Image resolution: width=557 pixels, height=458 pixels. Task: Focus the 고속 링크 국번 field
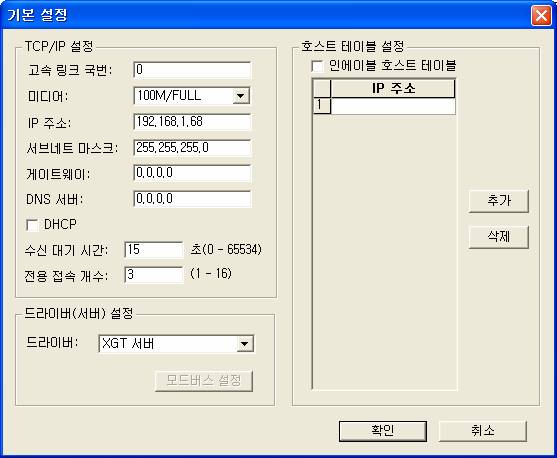tap(192, 70)
